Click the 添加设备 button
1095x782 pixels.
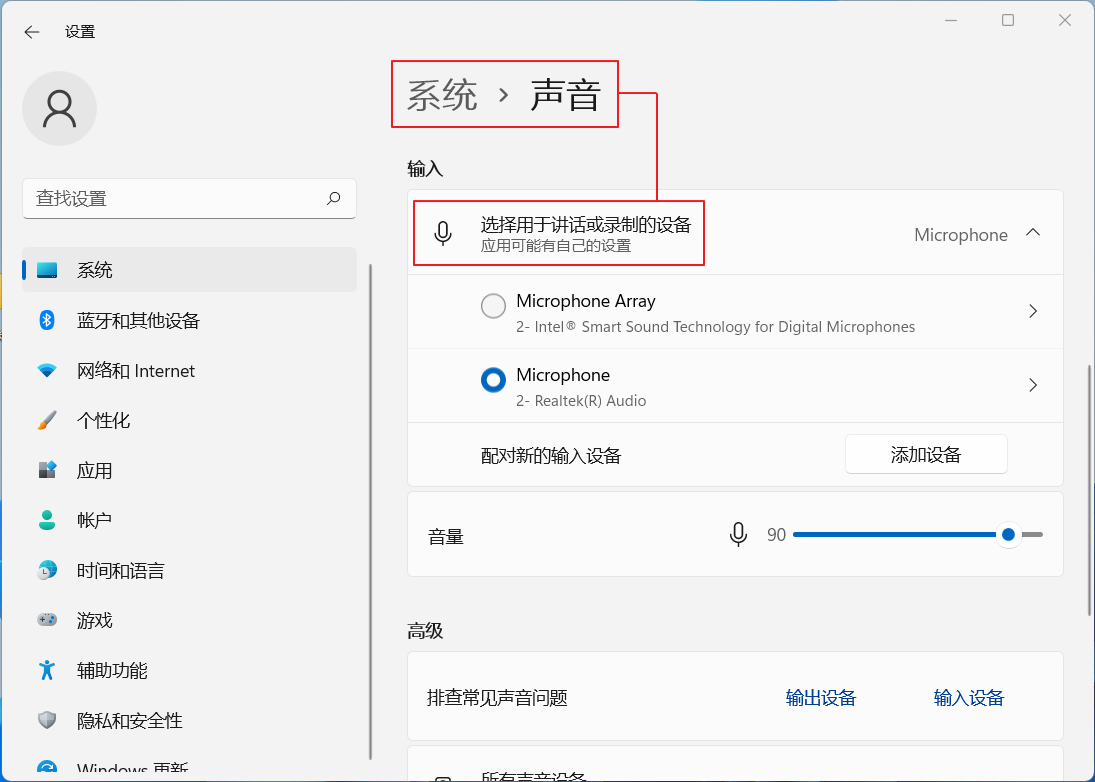click(925, 455)
